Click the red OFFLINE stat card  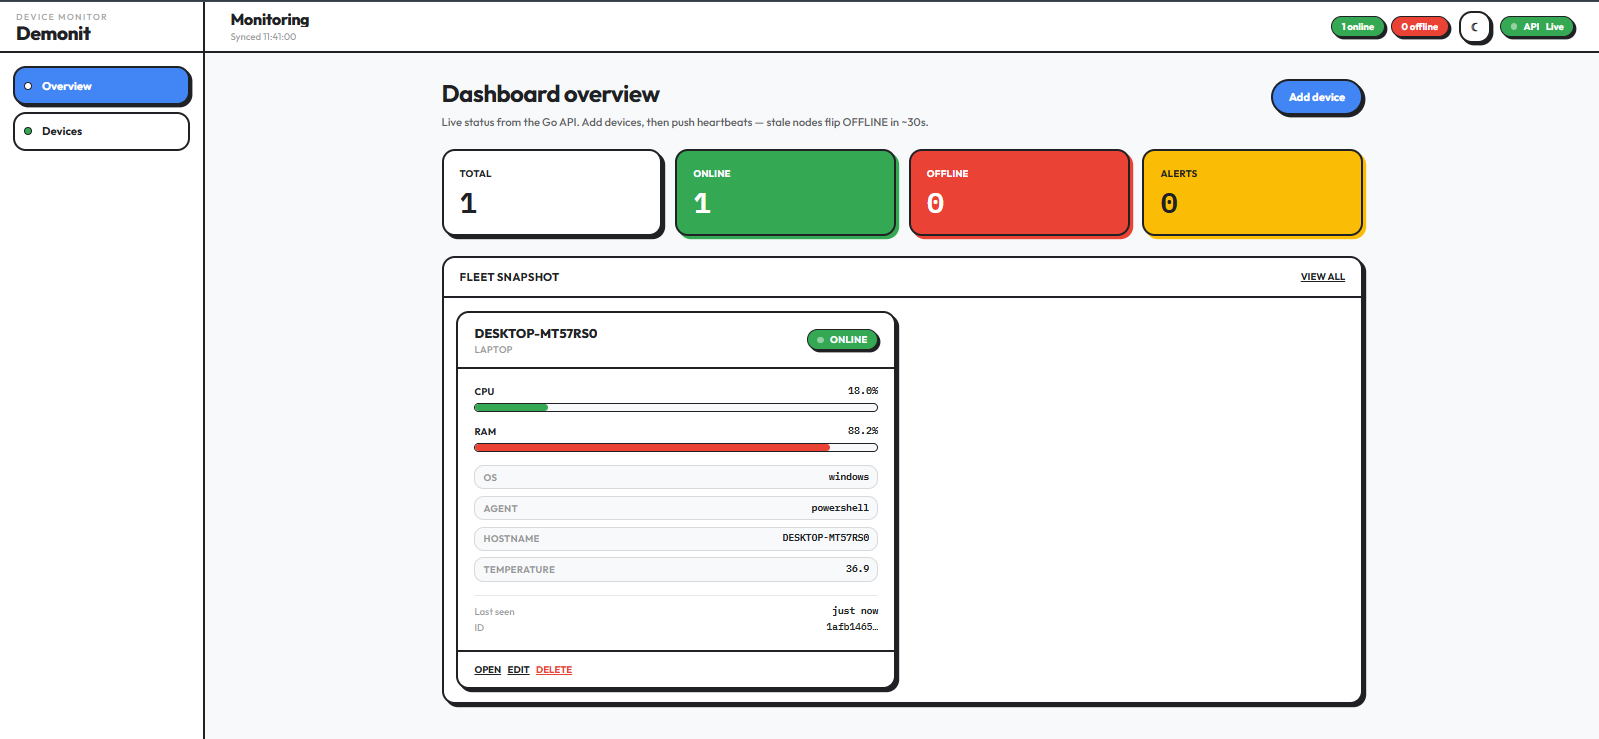click(x=1019, y=193)
